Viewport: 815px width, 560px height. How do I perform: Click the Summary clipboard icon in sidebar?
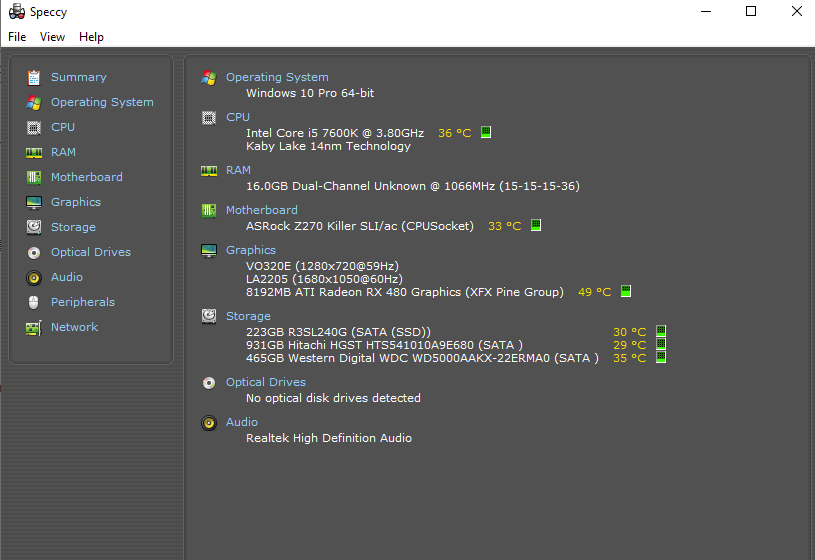(34, 77)
